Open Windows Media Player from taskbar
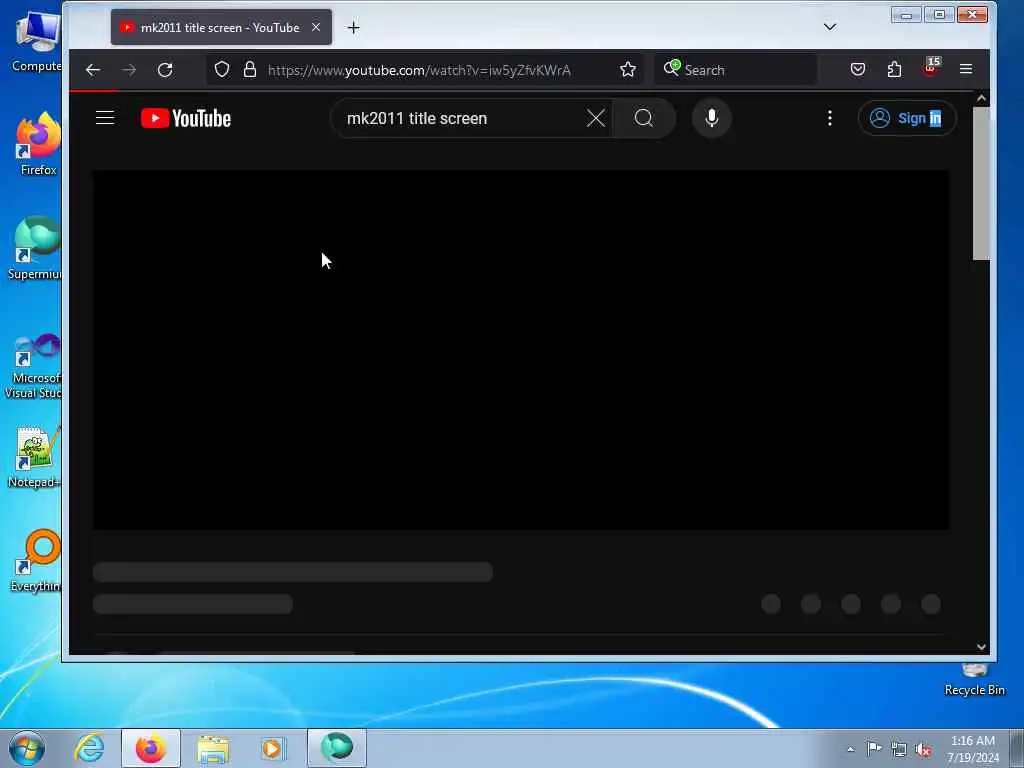The height and width of the screenshot is (768, 1024). tap(272, 748)
